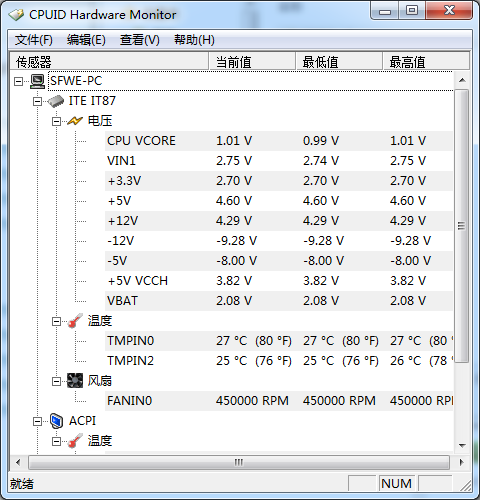Select the SFWE-PC computer icon
Viewport: 480px width, 500px height.
37,81
